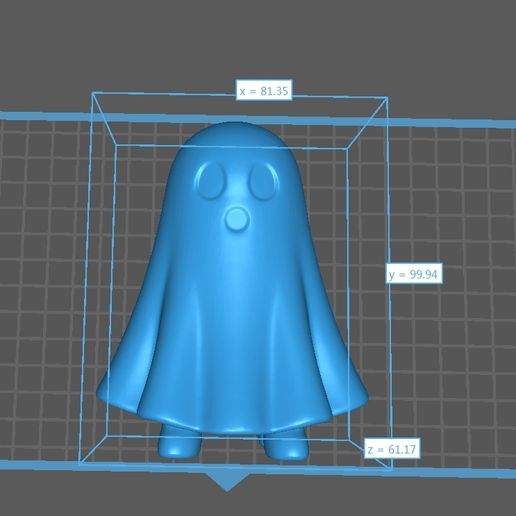
Task: Click the y = 99.94 dimension label
Action: (414, 274)
